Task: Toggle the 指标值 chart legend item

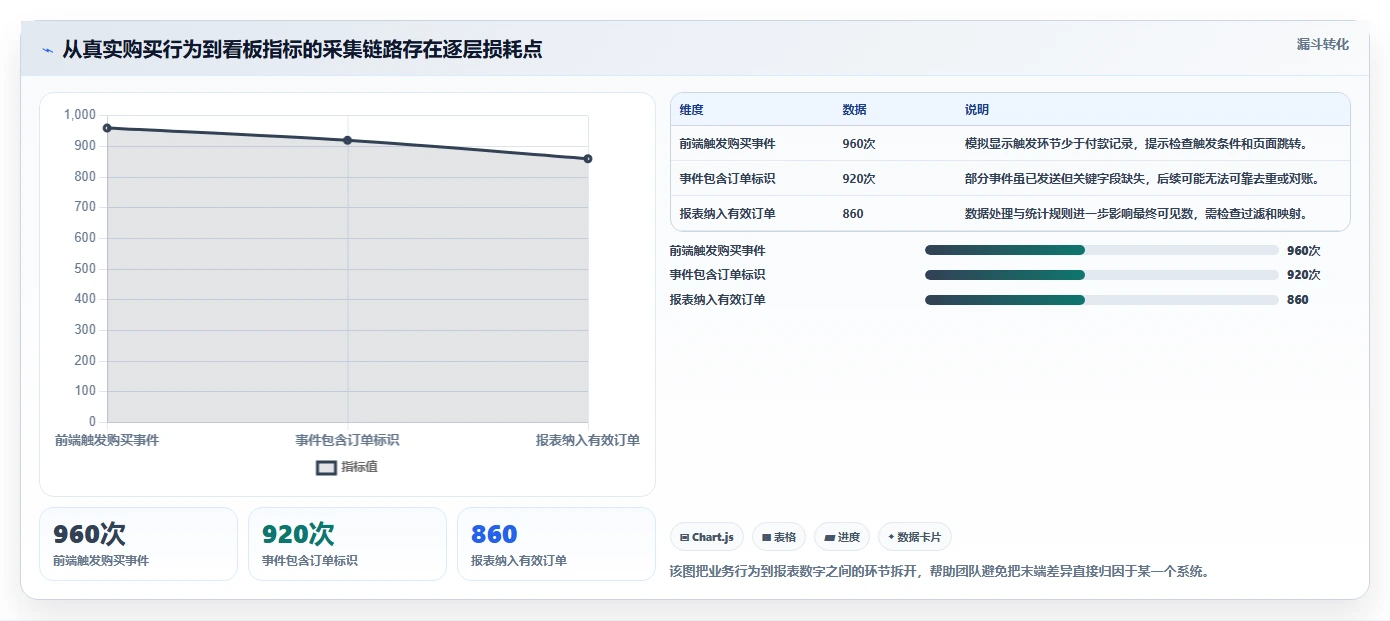Action: [347, 467]
